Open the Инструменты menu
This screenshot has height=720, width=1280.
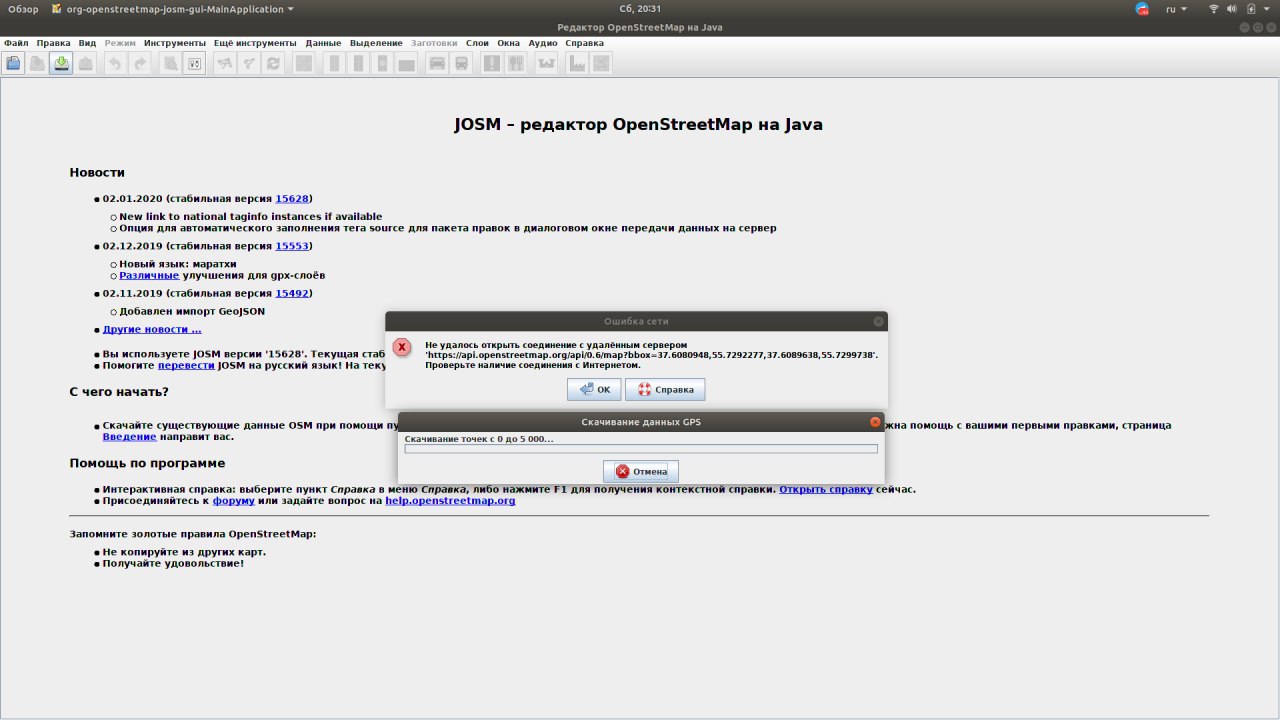pos(175,43)
